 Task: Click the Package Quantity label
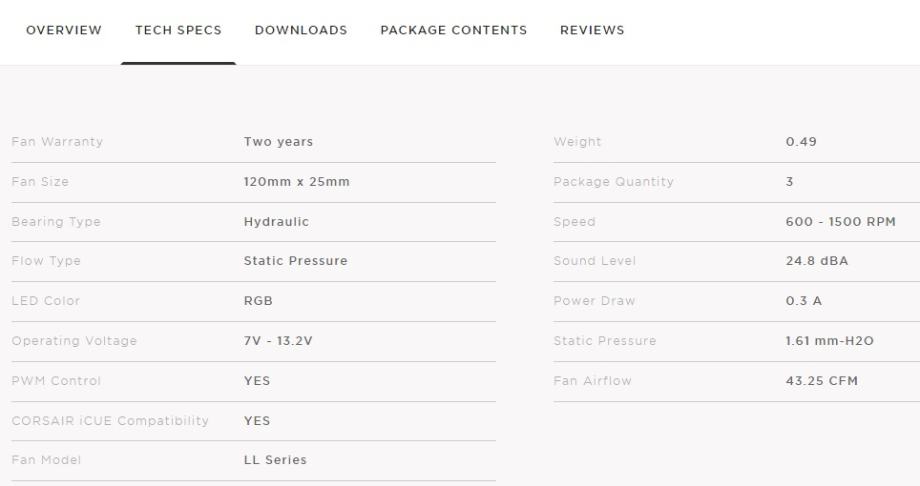click(613, 182)
